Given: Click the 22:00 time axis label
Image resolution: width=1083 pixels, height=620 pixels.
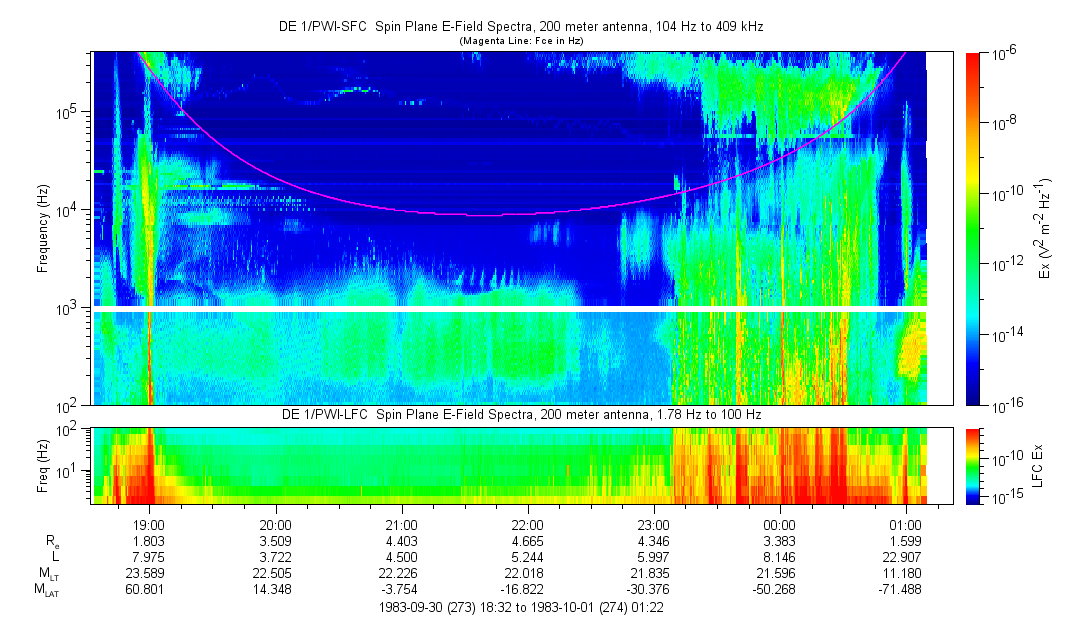Looking at the screenshot, I should [528, 525].
